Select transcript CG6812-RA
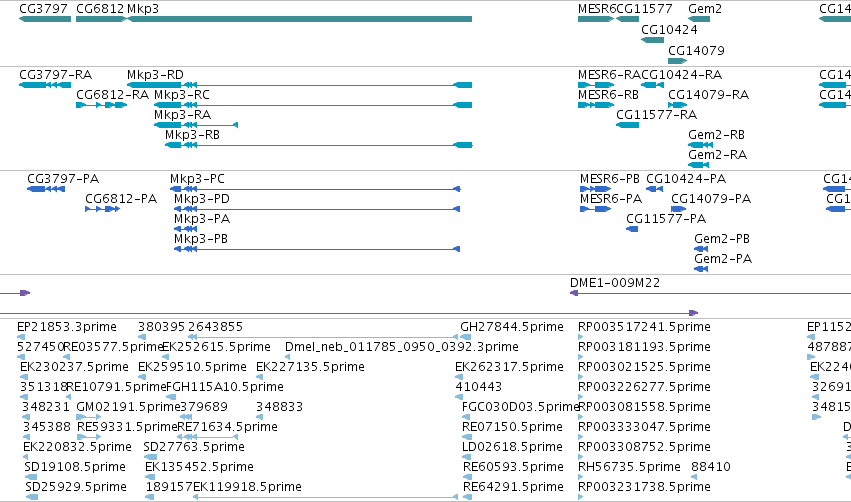The height and width of the screenshot is (502, 851). point(112,94)
